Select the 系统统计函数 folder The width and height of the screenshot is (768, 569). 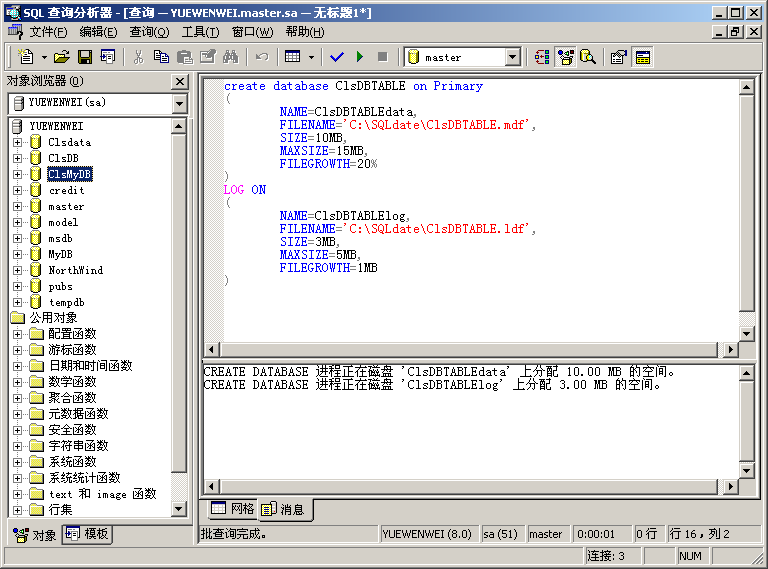[x=84, y=478]
